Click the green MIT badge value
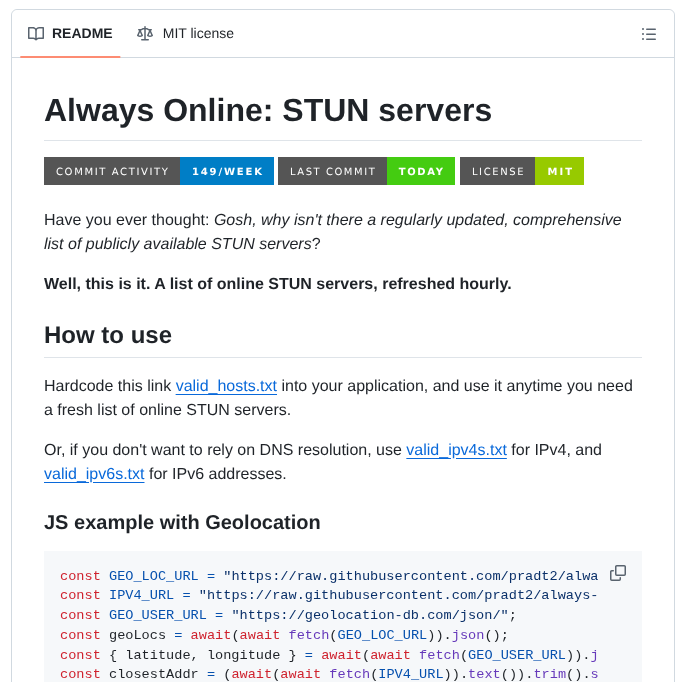Viewport: 681px width, 682px height. [x=560, y=171]
